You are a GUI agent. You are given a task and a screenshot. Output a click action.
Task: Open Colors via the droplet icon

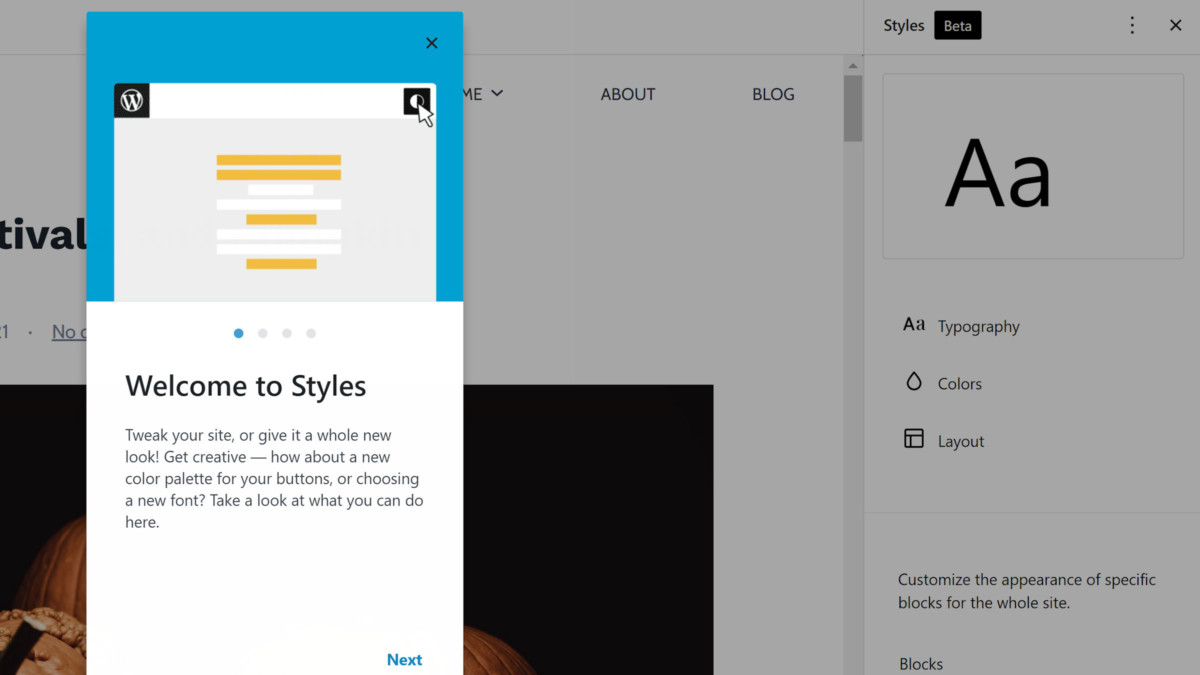914,382
